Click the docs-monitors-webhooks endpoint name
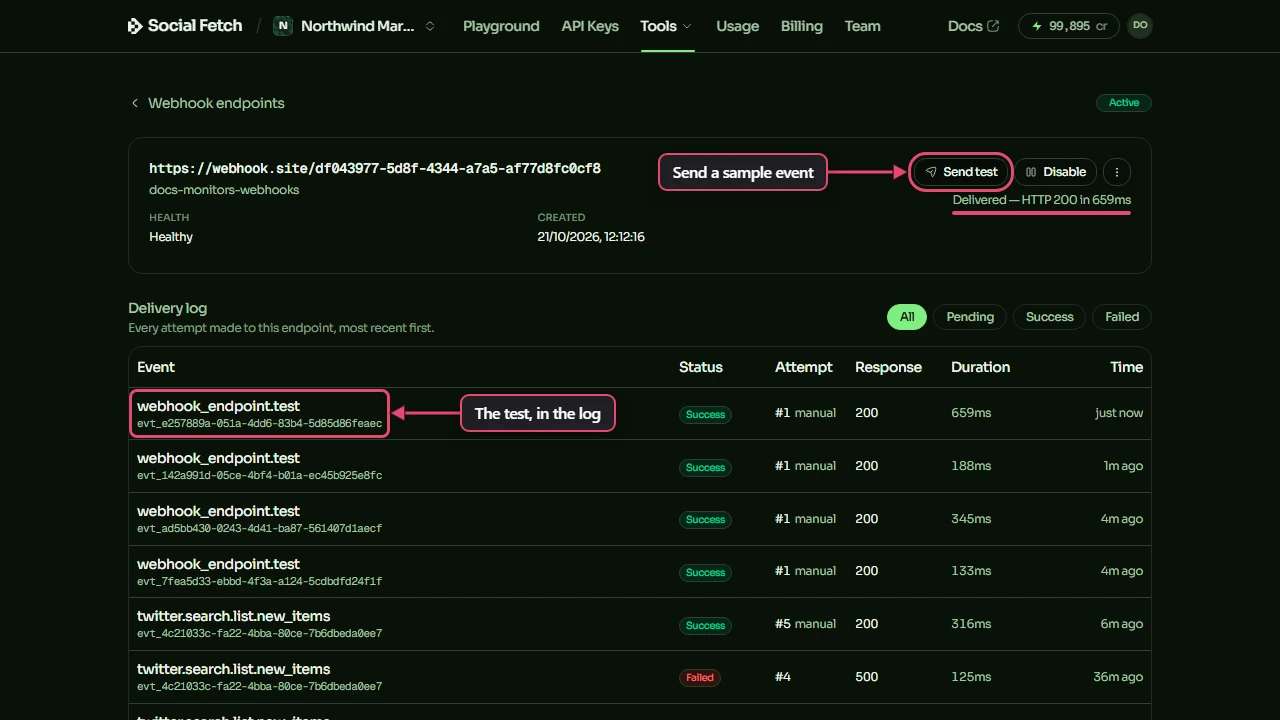The image size is (1280, 720). (224, 190)
